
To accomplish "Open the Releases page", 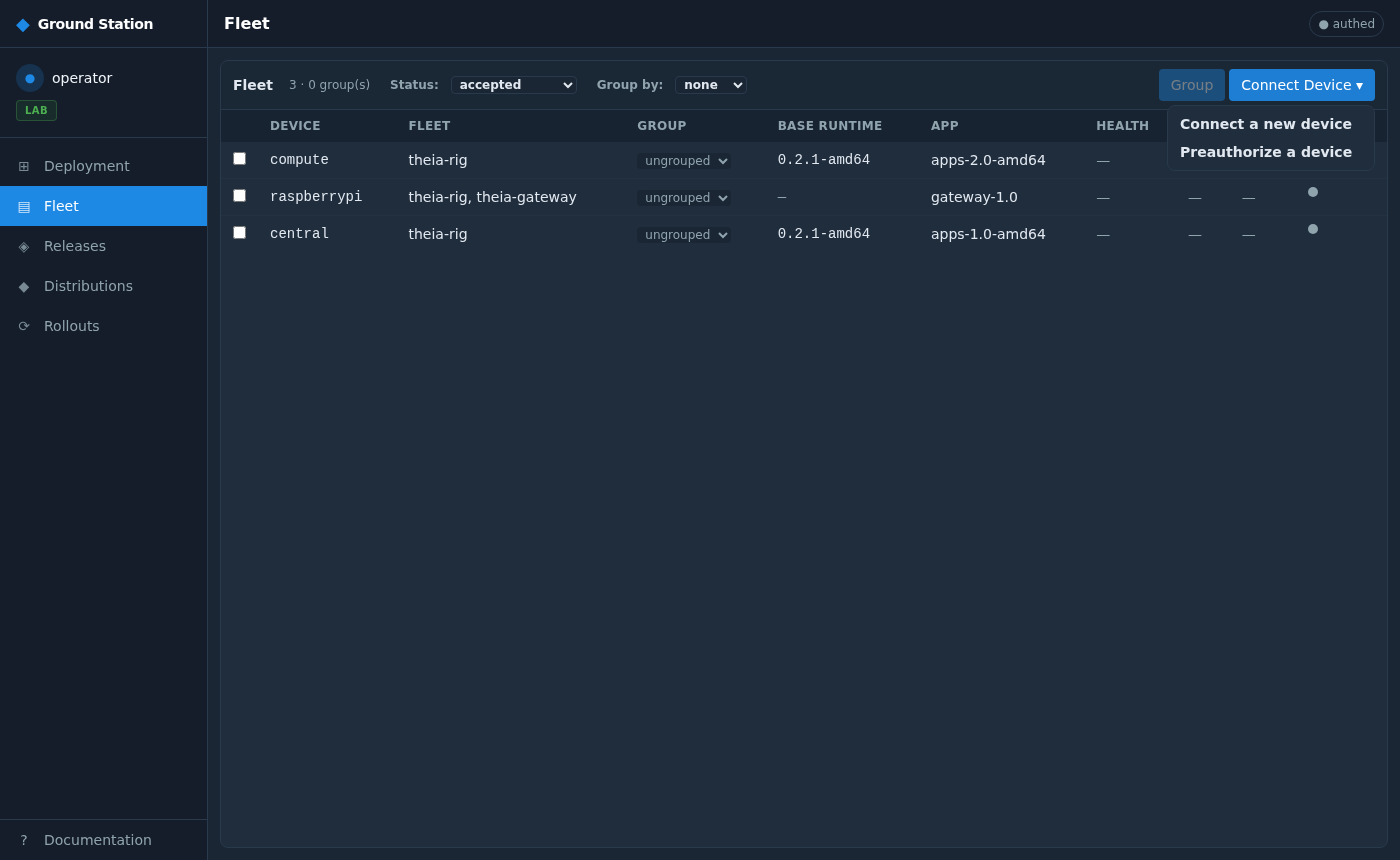I will pyautogui.click(x=104, y=246).
